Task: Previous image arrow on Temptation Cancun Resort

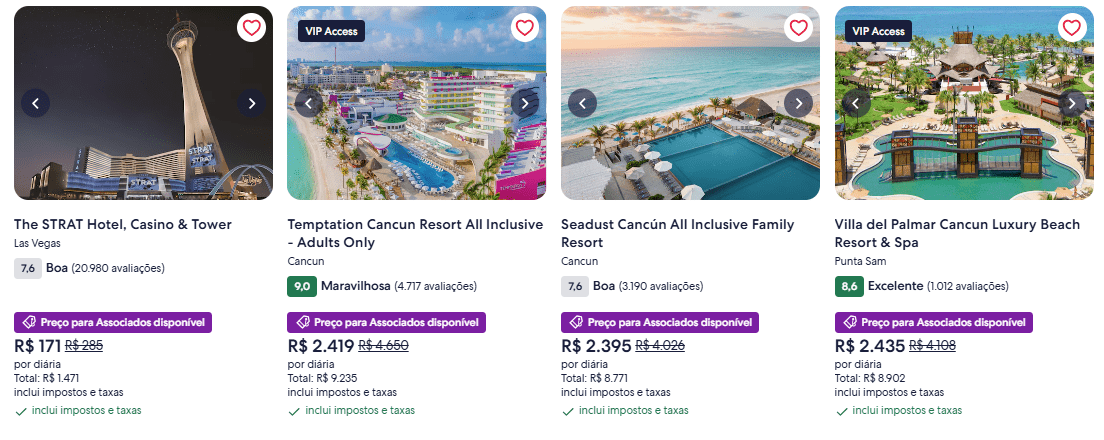Action: point(309,103)
